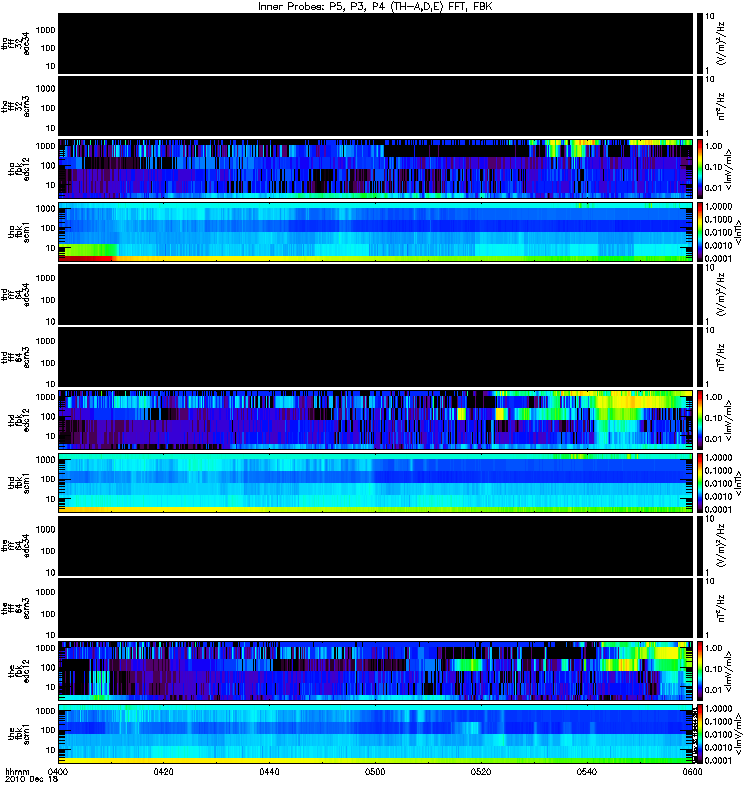750x800 pixels.
Task: Click the 0440 time axis label
Action: 269,771
